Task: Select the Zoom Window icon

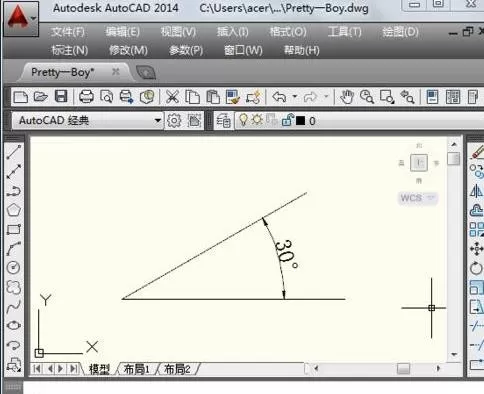Action: 387,97
